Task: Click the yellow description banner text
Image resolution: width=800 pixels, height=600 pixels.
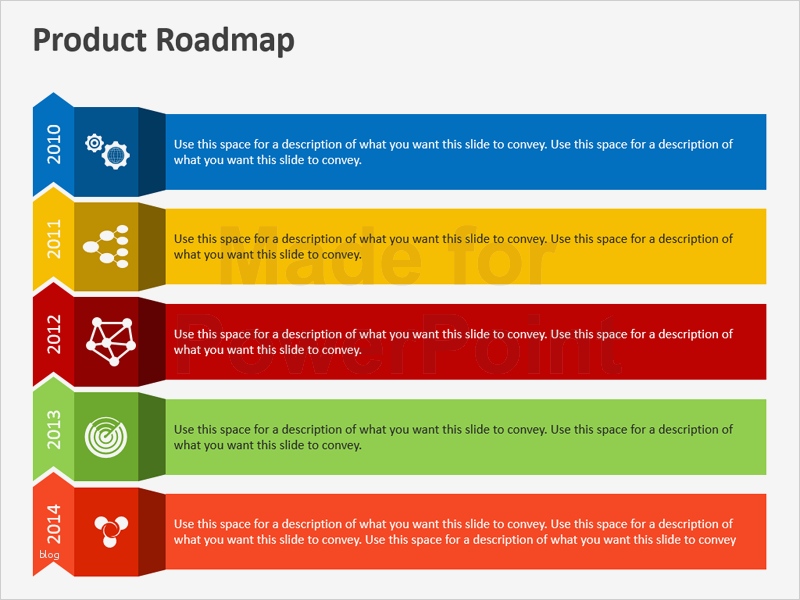Action: [x=453, y=246]
